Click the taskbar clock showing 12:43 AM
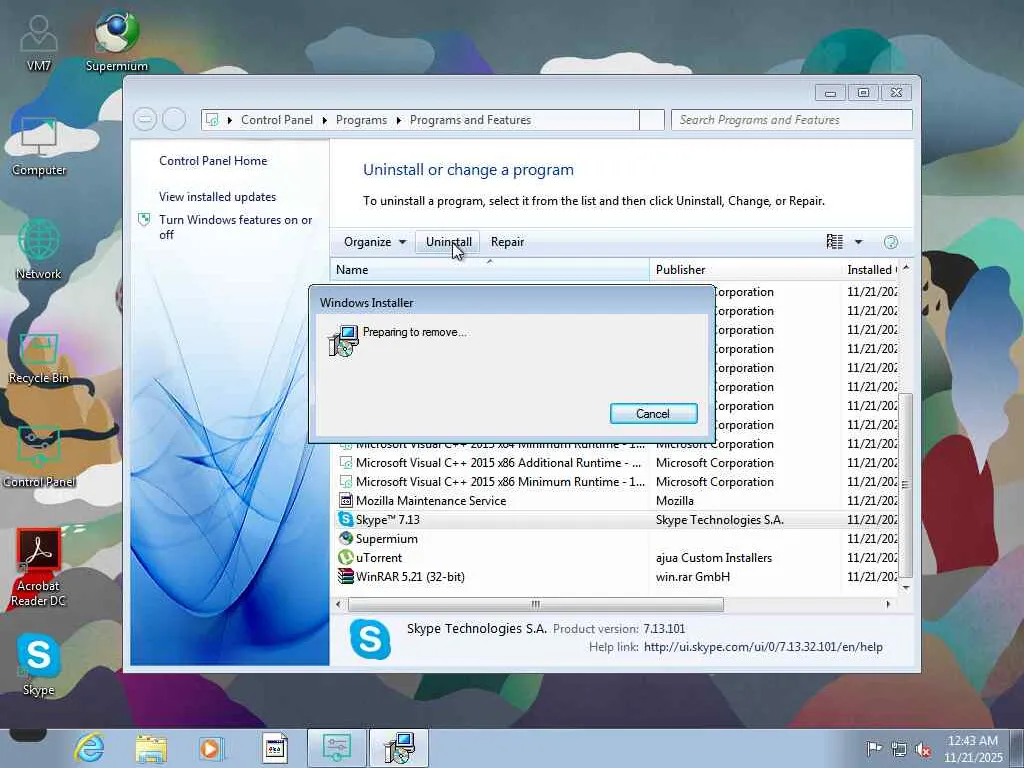 (973, 749)
